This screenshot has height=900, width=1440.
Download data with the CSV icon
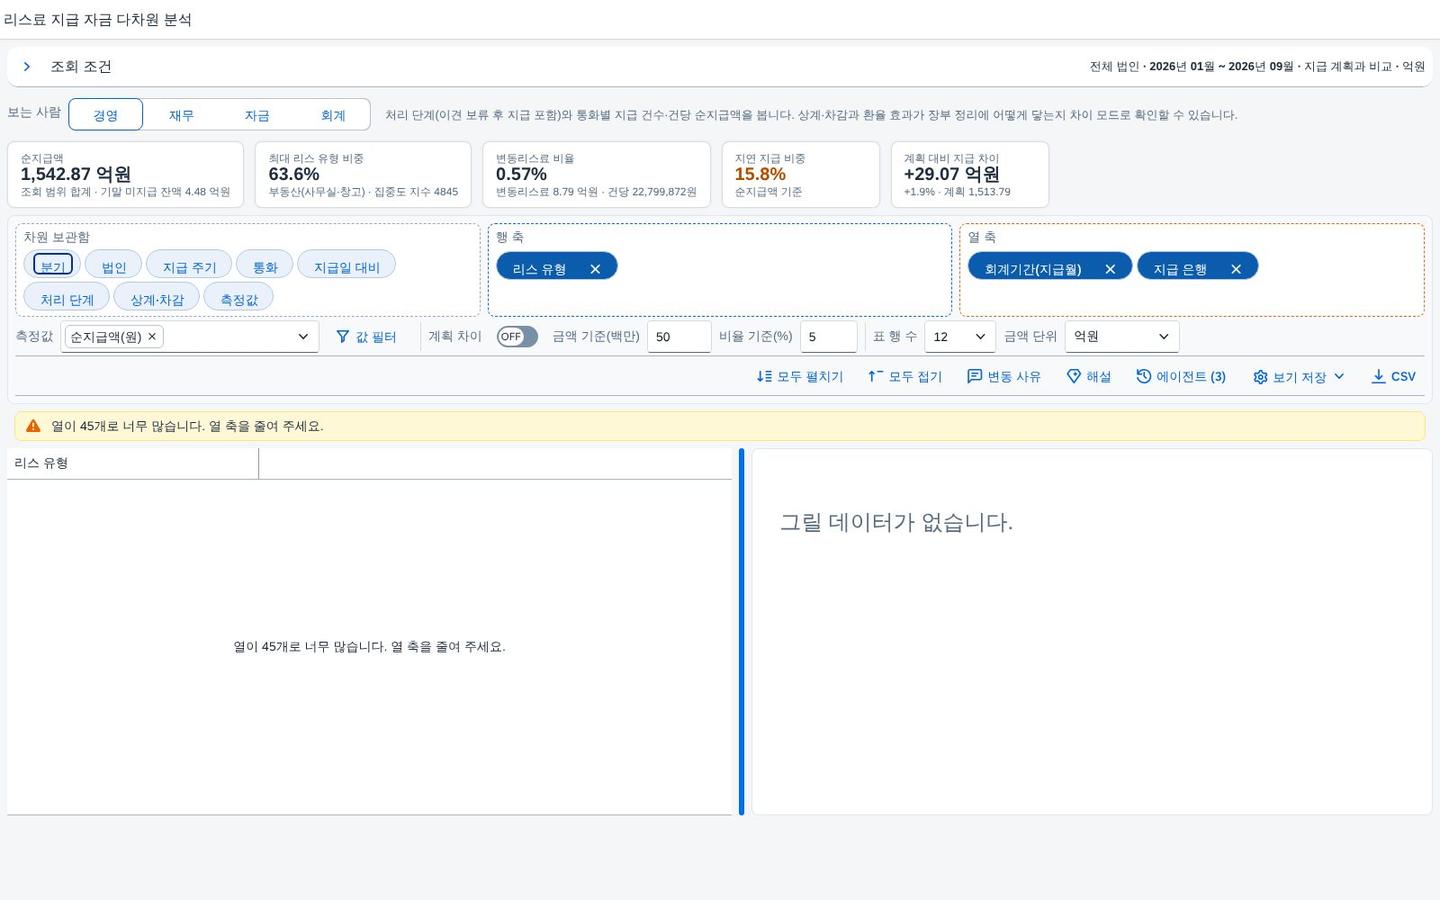tap(1378, 377)
